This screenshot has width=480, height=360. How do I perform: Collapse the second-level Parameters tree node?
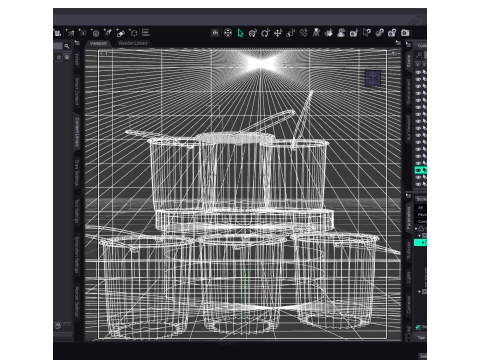(x=419, y=236)
